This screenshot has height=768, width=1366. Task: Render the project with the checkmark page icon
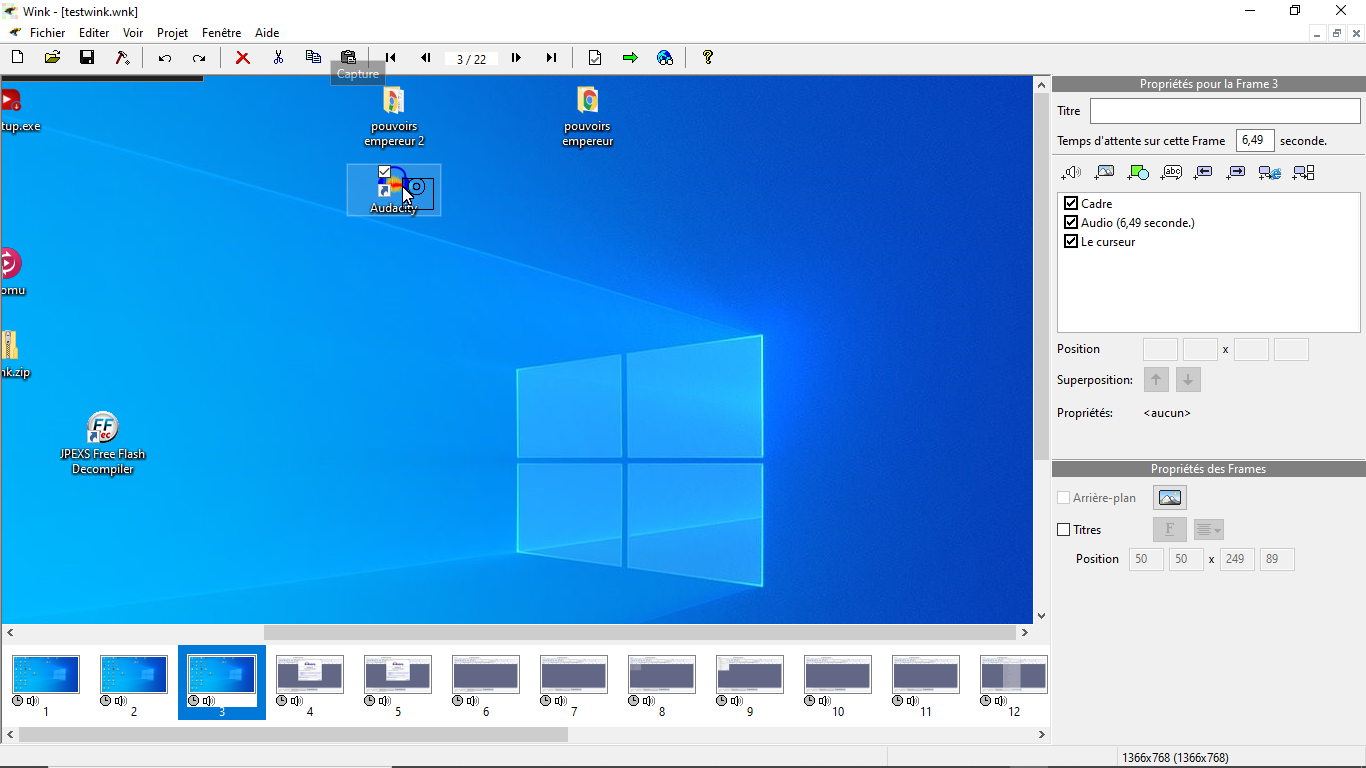click(595, 58)
